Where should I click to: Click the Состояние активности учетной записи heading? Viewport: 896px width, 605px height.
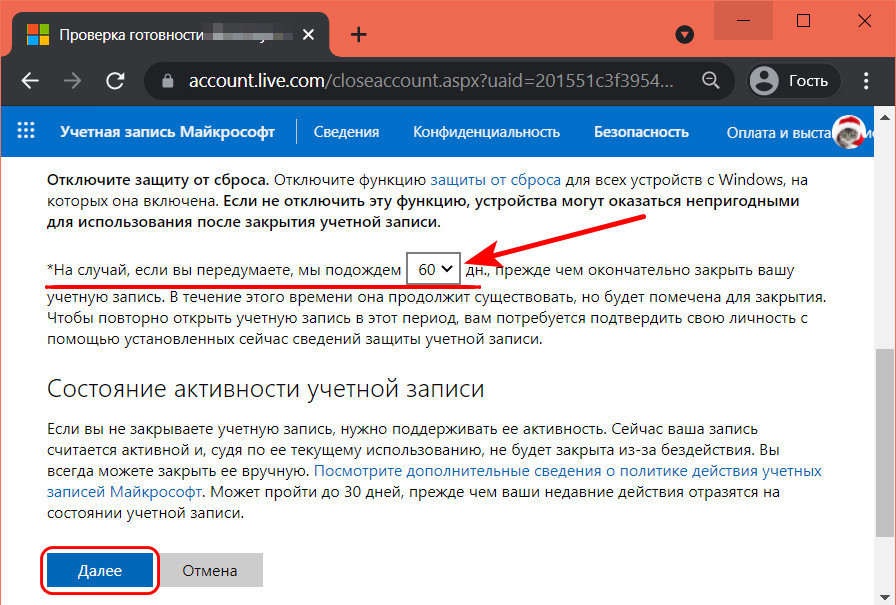(266, 389)
